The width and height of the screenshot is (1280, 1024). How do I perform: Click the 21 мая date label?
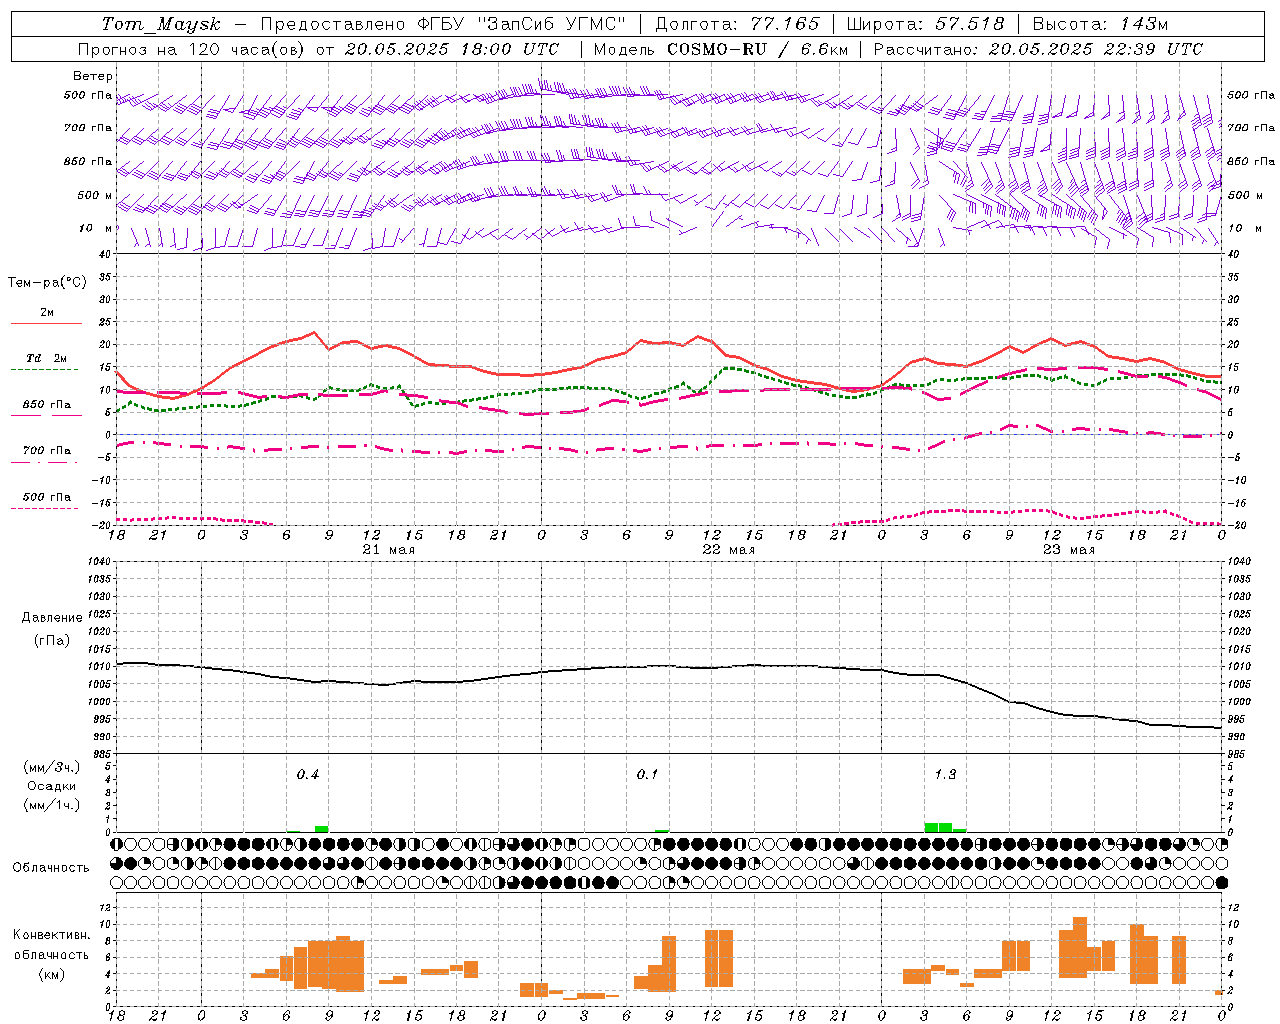point(389,550)
